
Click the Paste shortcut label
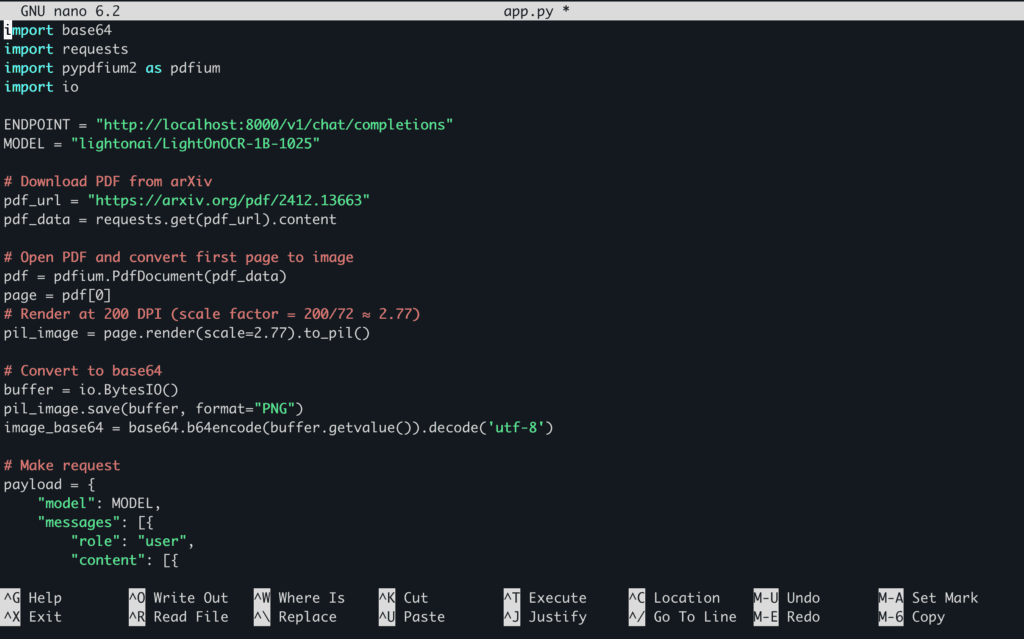[x=424, y=617]
